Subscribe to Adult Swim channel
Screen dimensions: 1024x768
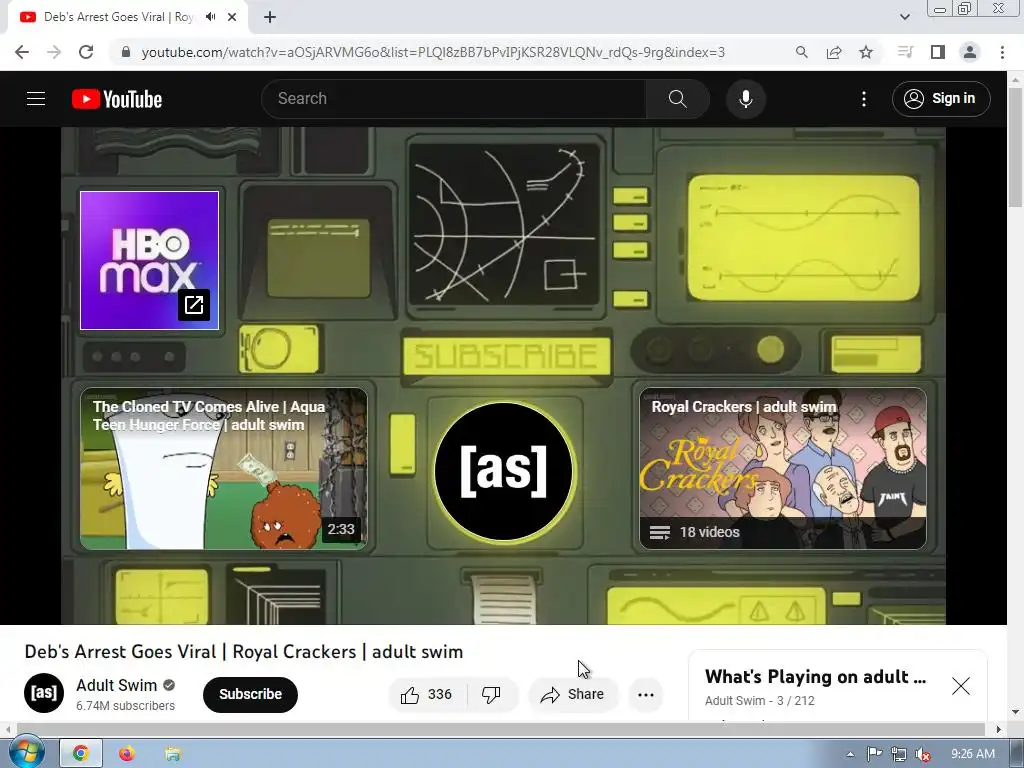pos(250,694)
